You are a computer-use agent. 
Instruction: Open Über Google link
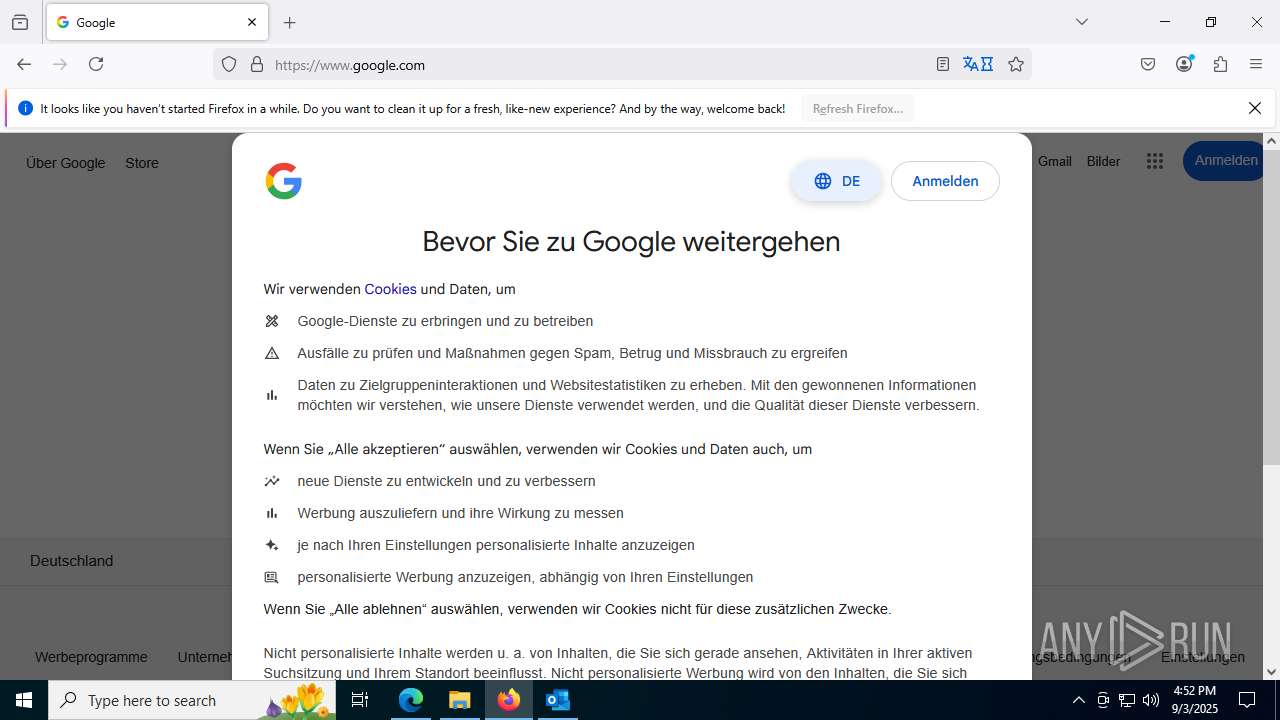(66, 163)
